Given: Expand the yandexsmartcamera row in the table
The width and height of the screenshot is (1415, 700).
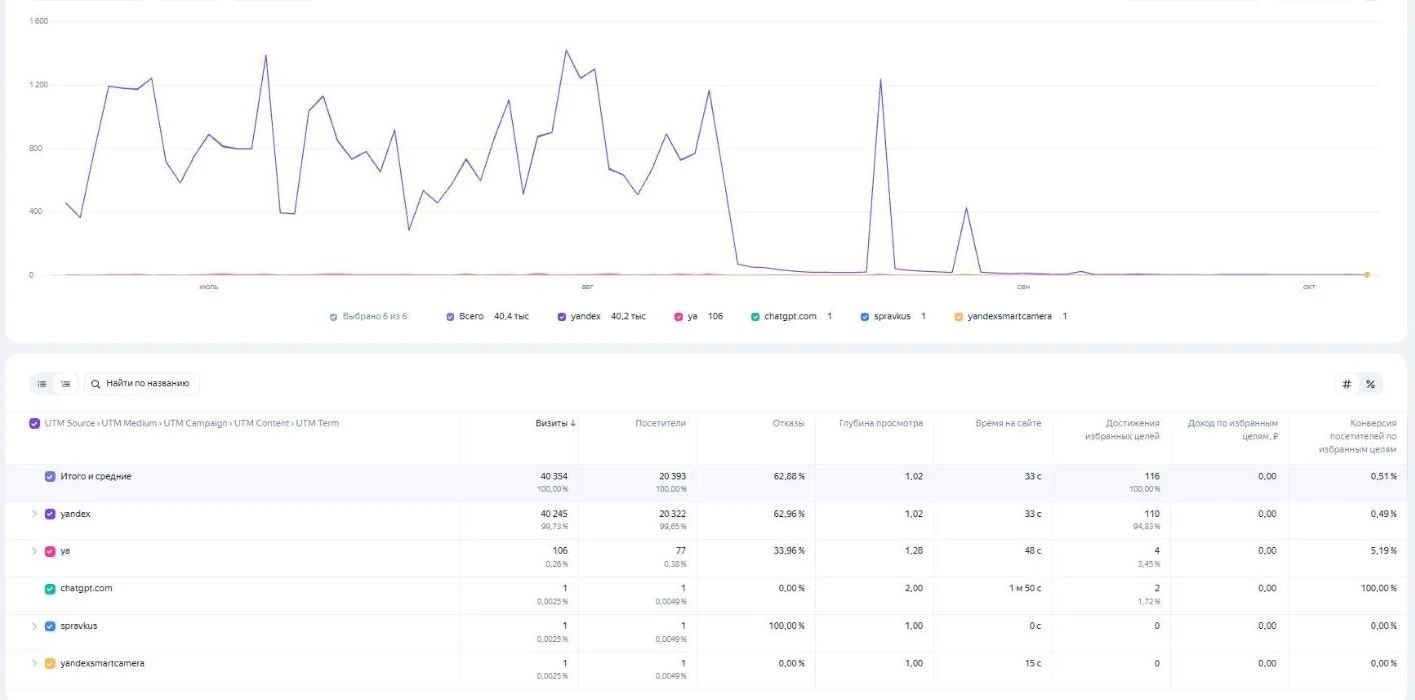Looking at the screenshot, I should 35,663.
